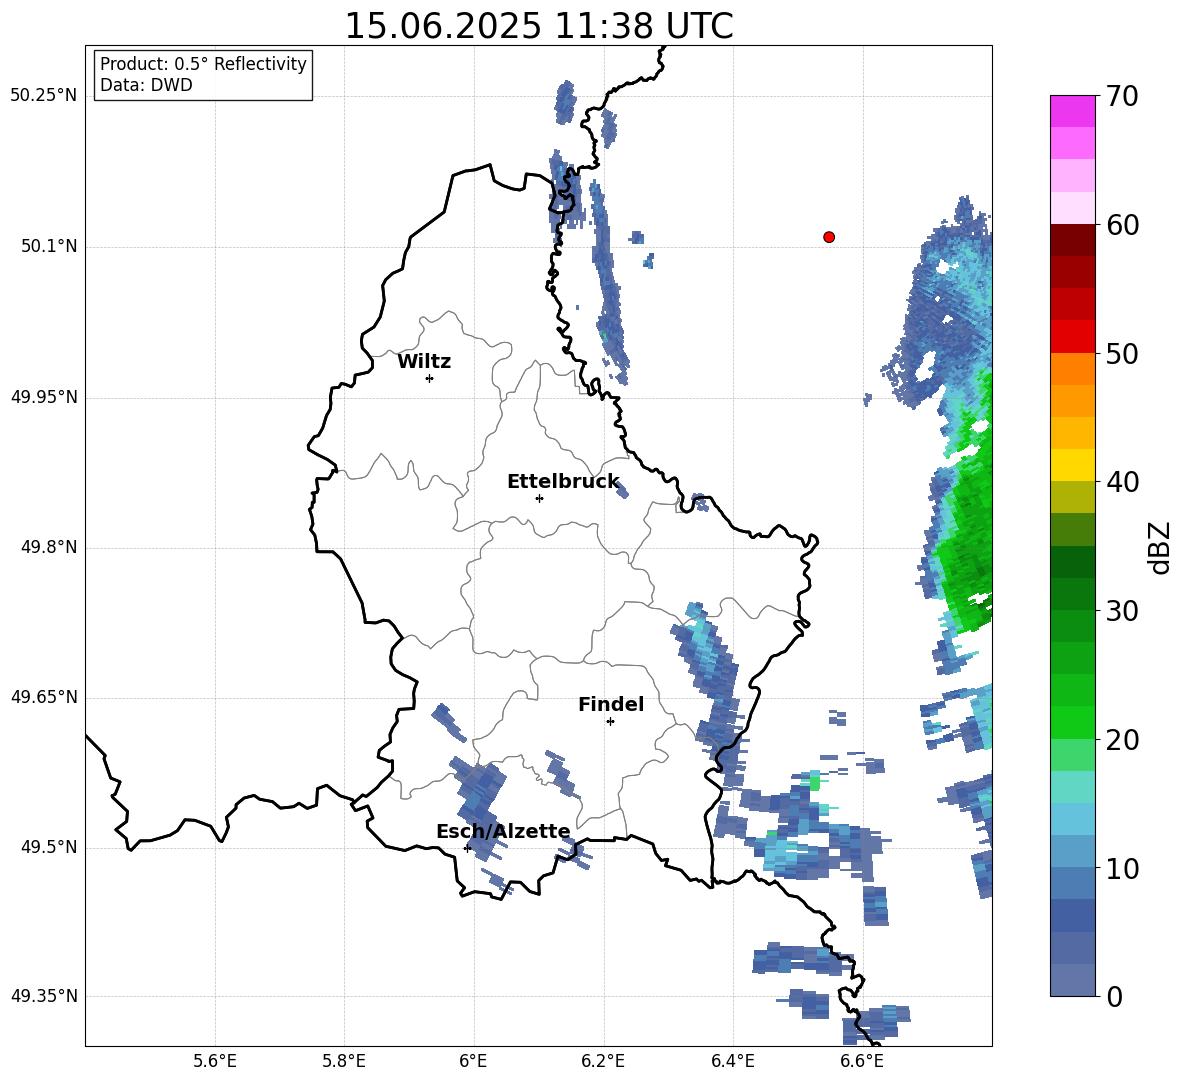The width and height of the screenshot is (1184, 1081).
Task: Click the Wiltz city label
Action: point(424,362)
